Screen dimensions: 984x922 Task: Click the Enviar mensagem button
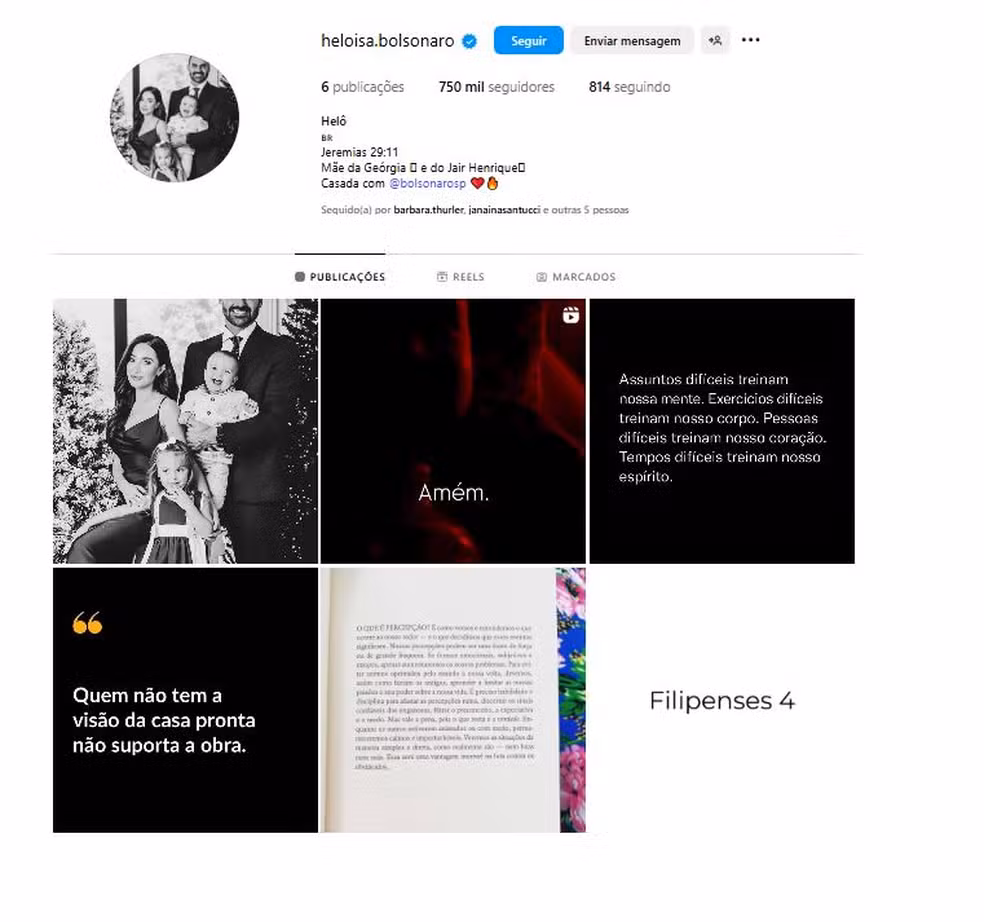point(632,41)
